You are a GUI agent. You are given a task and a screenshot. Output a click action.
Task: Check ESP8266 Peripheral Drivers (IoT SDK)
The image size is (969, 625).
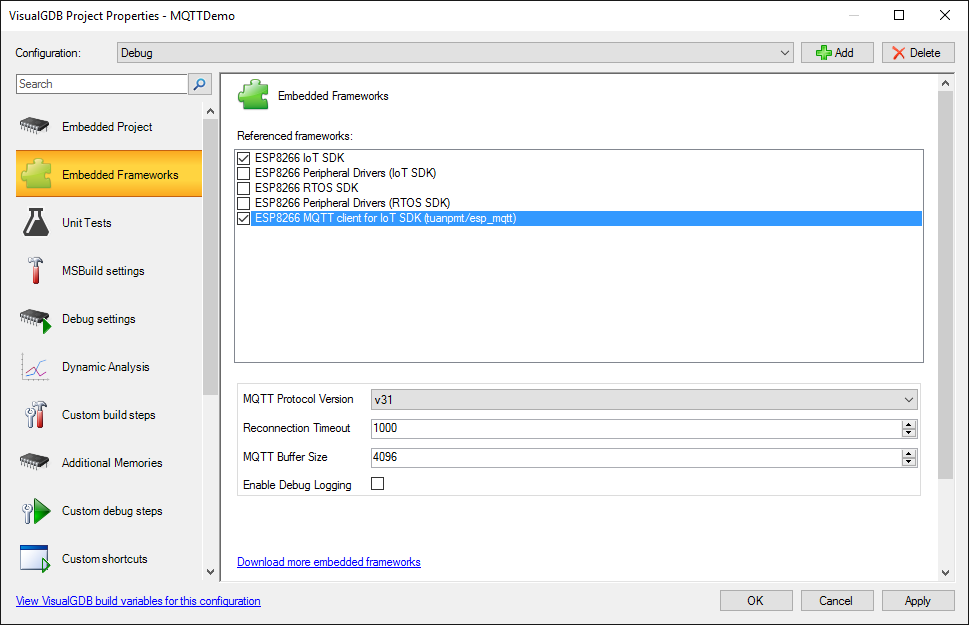pyautogui.click(x=243, y=173)
